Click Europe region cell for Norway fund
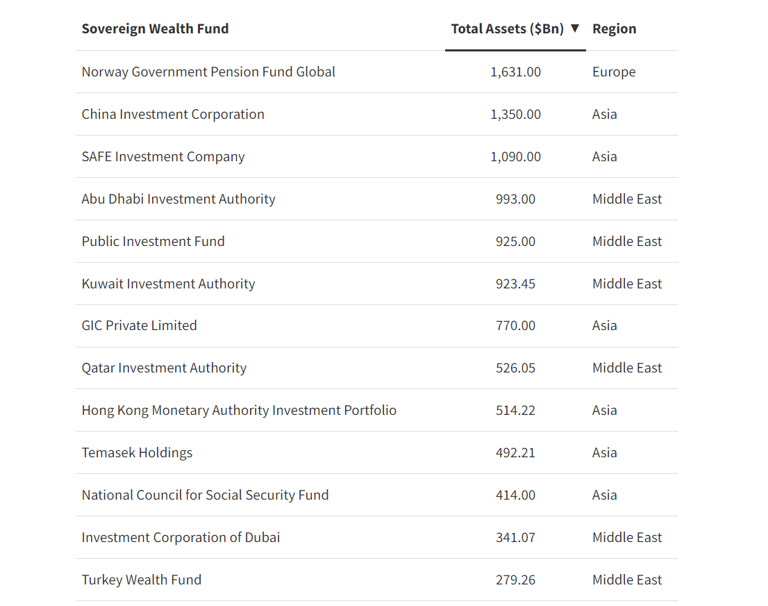Image resolution: width=768 pixels, height=606 pixels. [614, 72]
